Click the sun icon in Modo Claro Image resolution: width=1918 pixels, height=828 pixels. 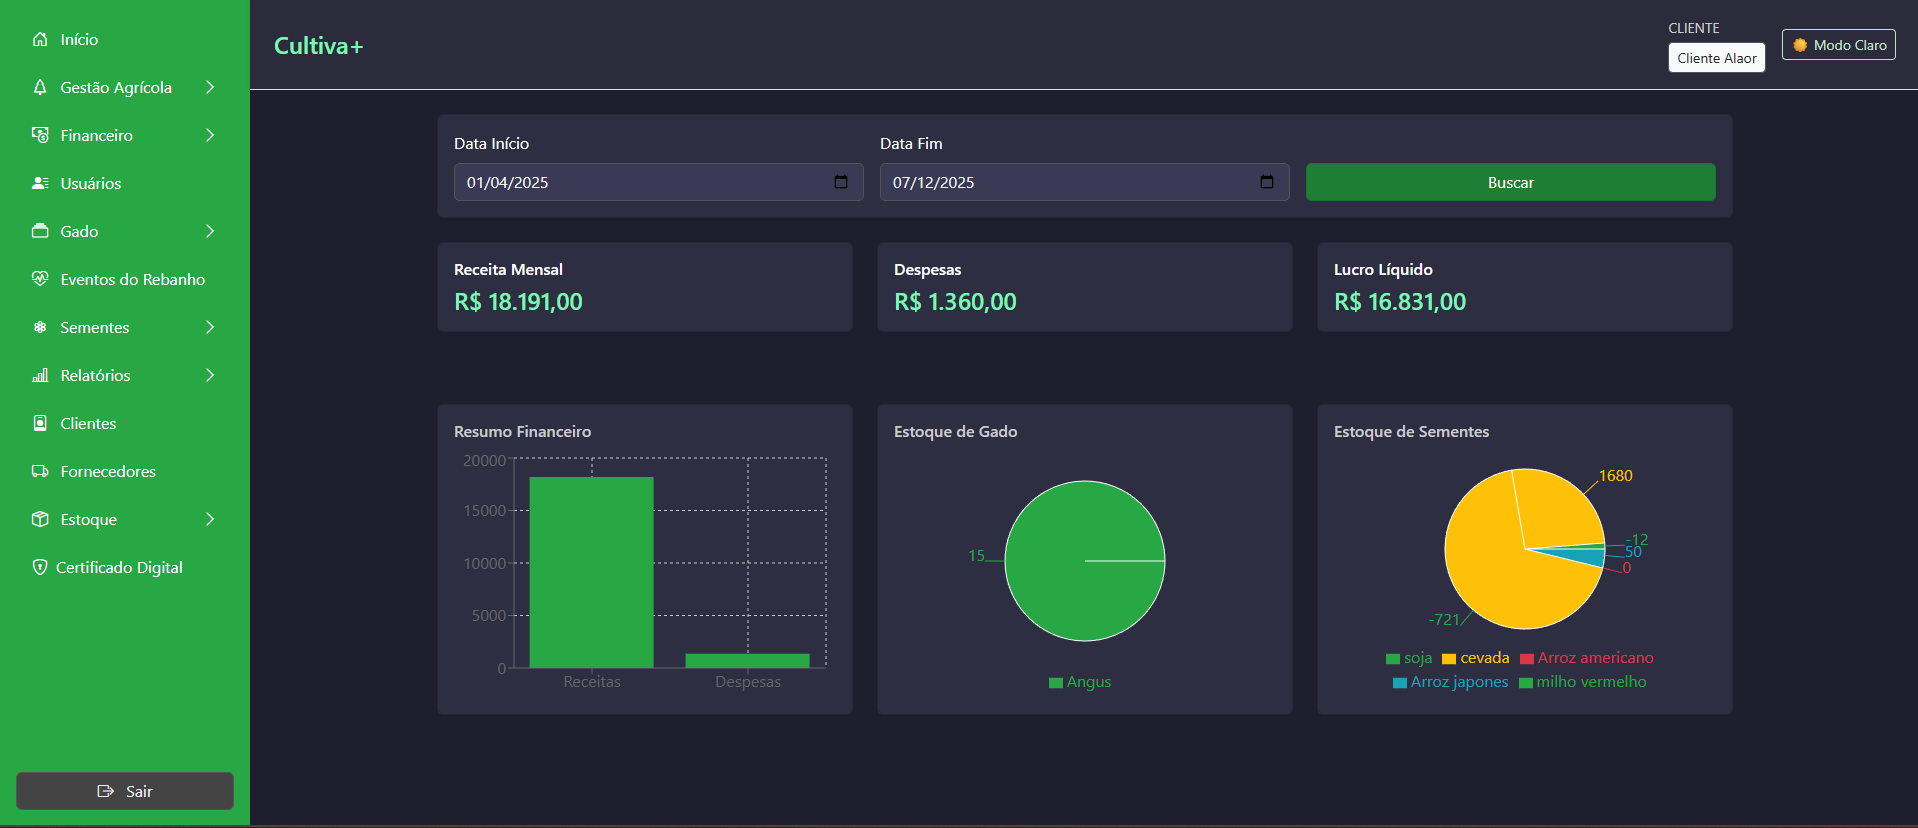point(1800,45)
